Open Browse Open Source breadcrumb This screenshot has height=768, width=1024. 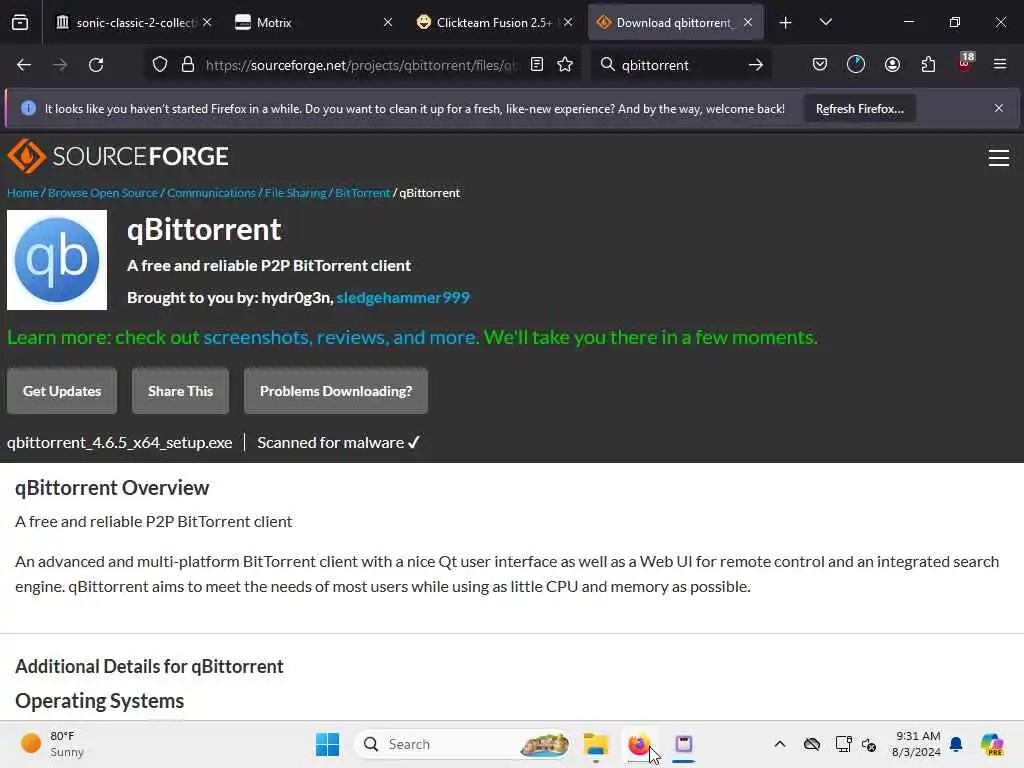[103, 193]
